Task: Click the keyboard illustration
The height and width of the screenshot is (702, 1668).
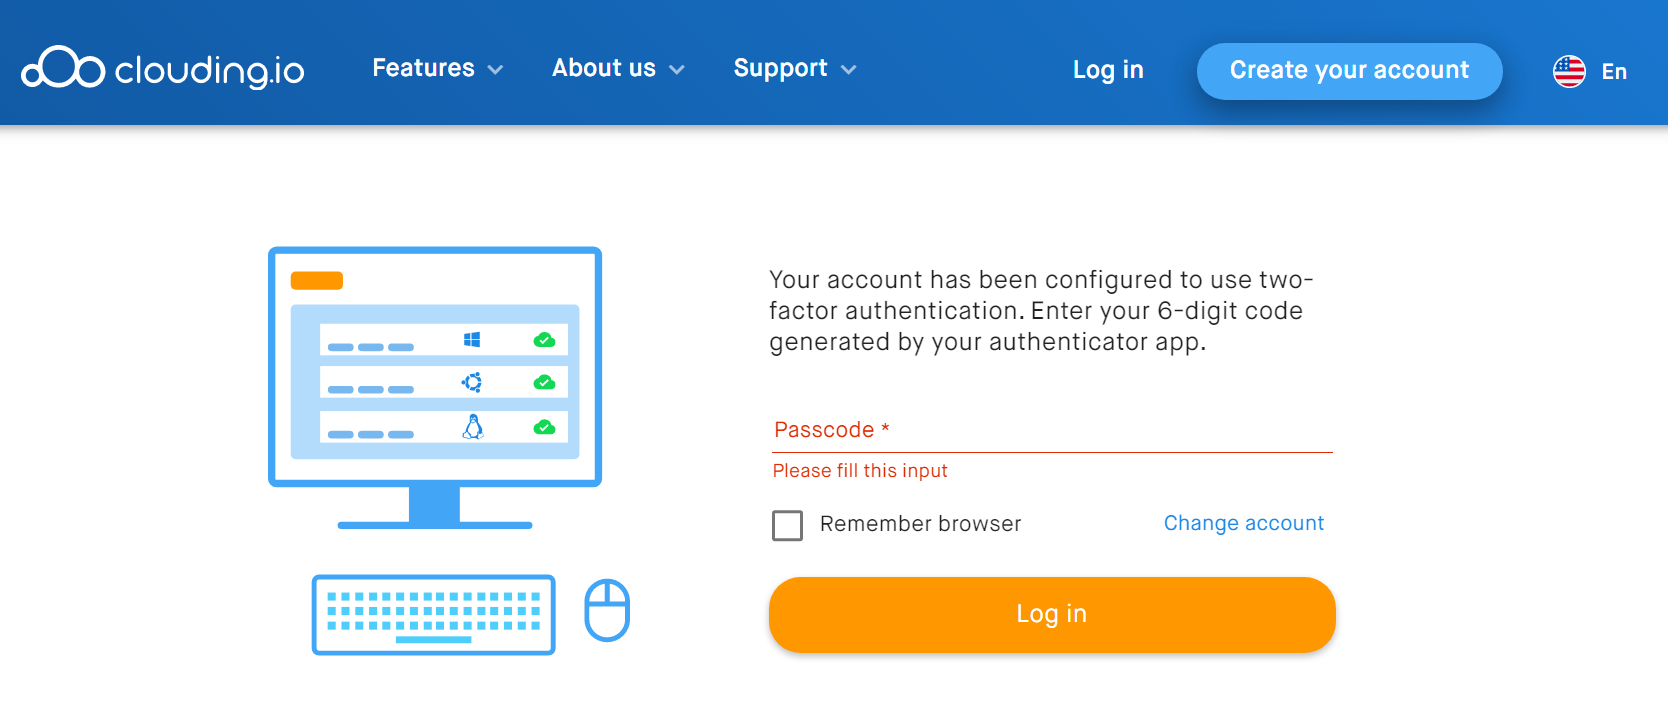Action: (434, 615)
